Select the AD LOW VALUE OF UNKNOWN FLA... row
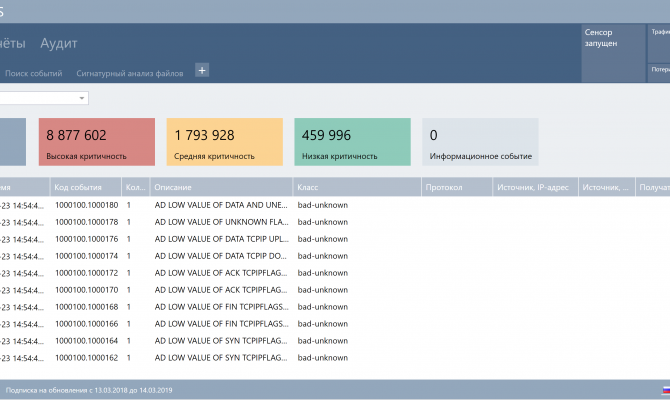Screen dimensions: 670x400 (222, 222)
